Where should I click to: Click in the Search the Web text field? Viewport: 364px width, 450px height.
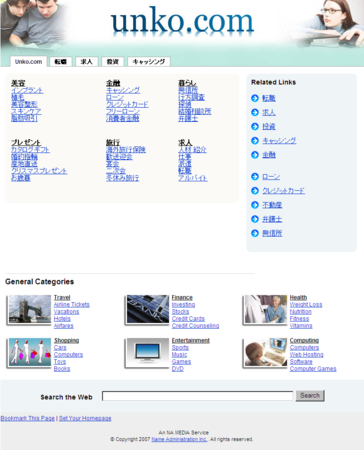[197, 396]
